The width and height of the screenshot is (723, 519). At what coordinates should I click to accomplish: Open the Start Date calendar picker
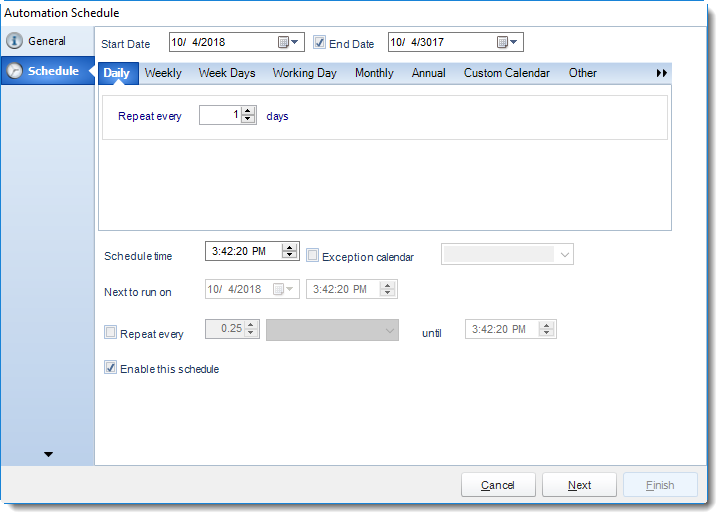coord(289,42)
